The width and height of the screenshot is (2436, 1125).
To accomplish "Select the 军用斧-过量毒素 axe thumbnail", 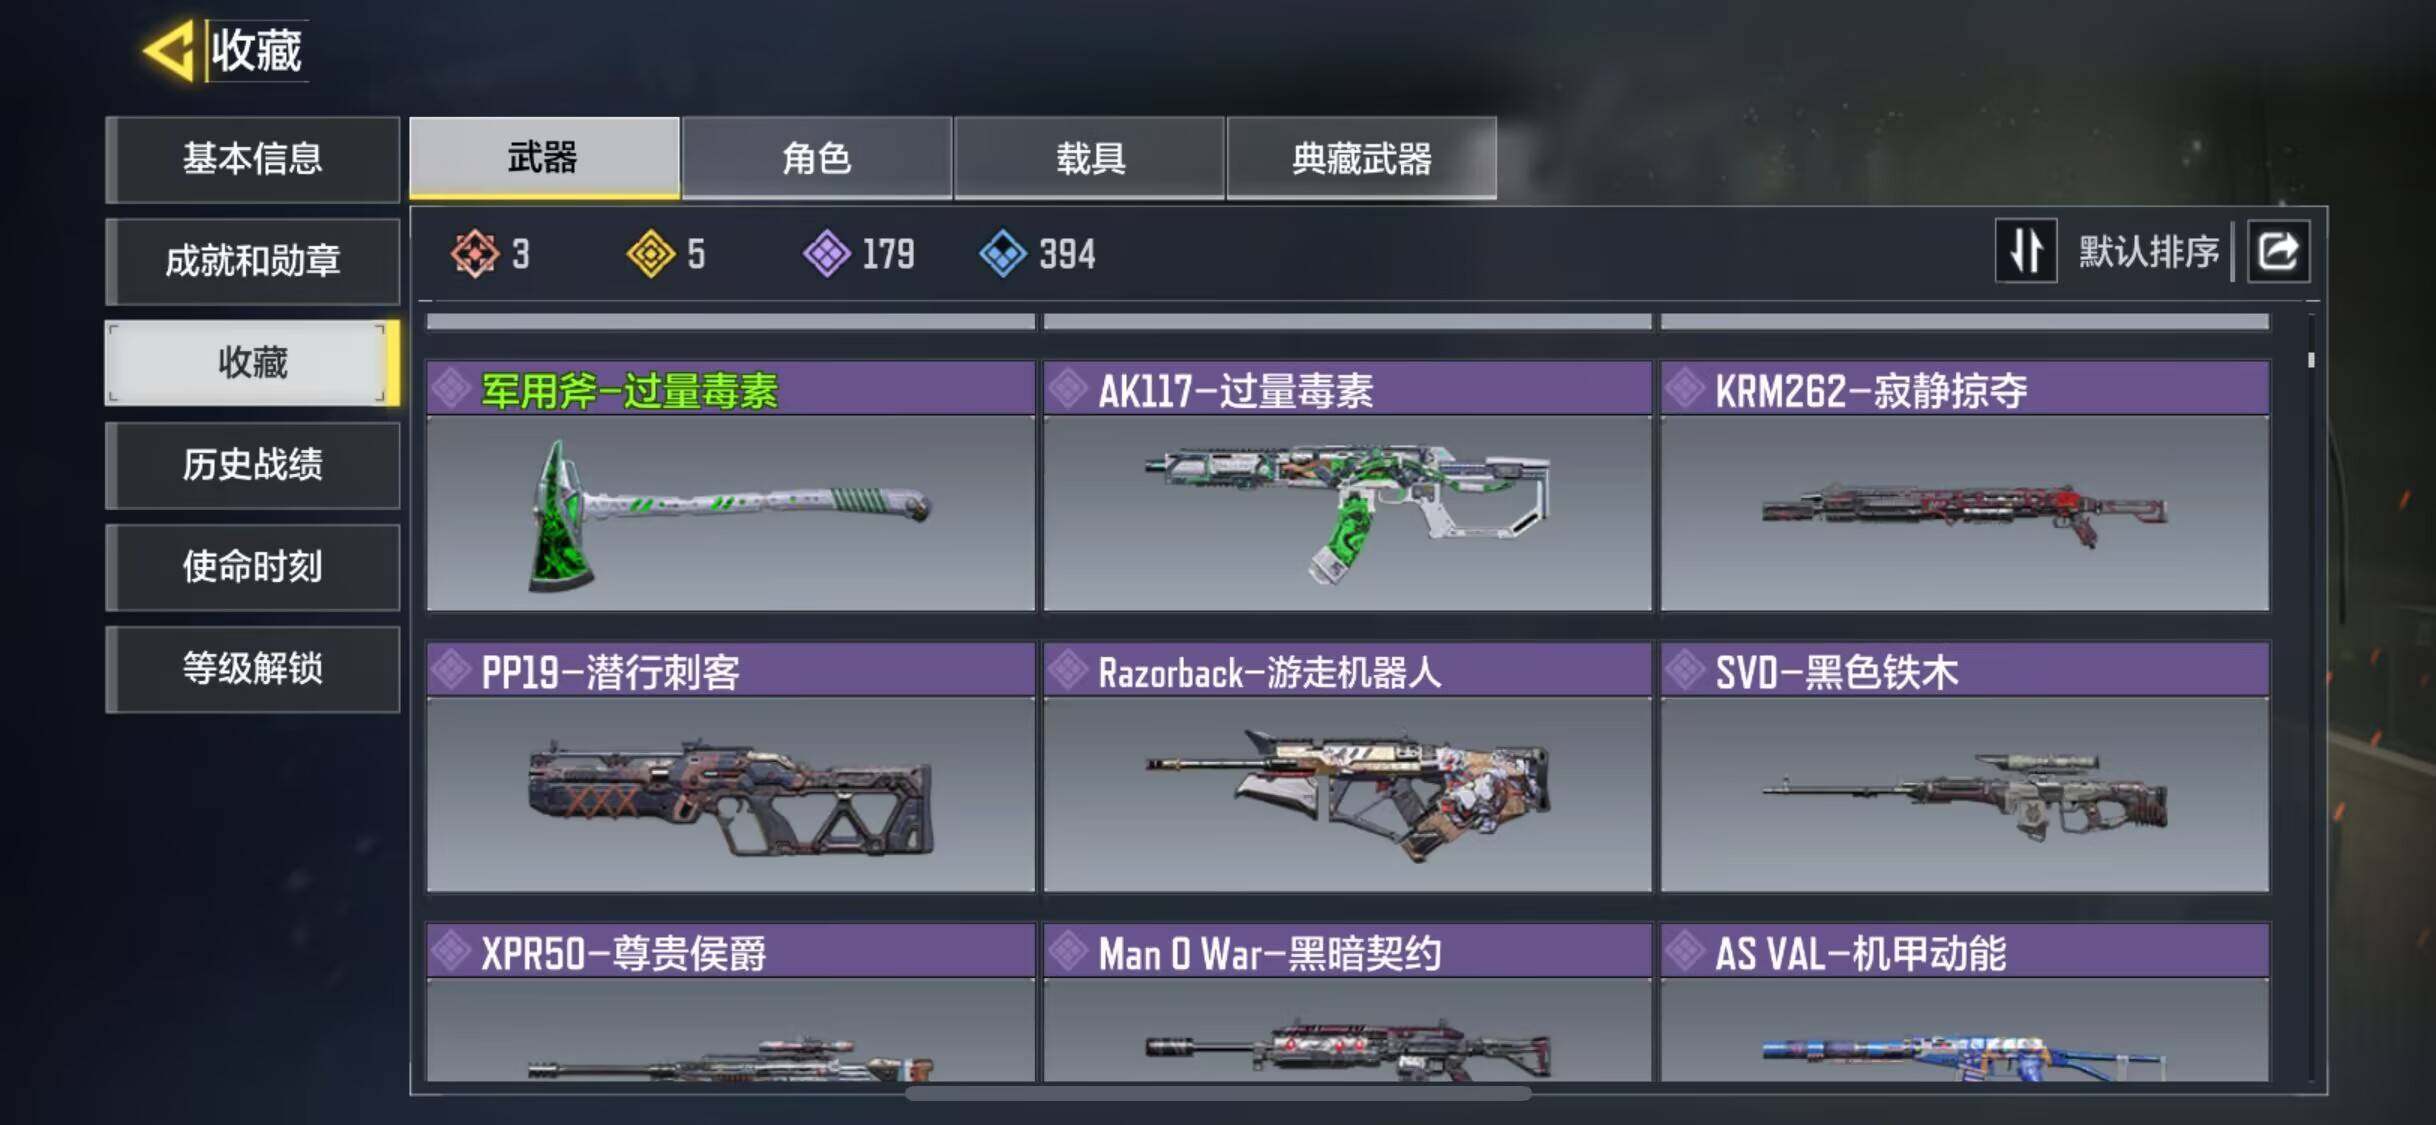I will click(730, 513).
